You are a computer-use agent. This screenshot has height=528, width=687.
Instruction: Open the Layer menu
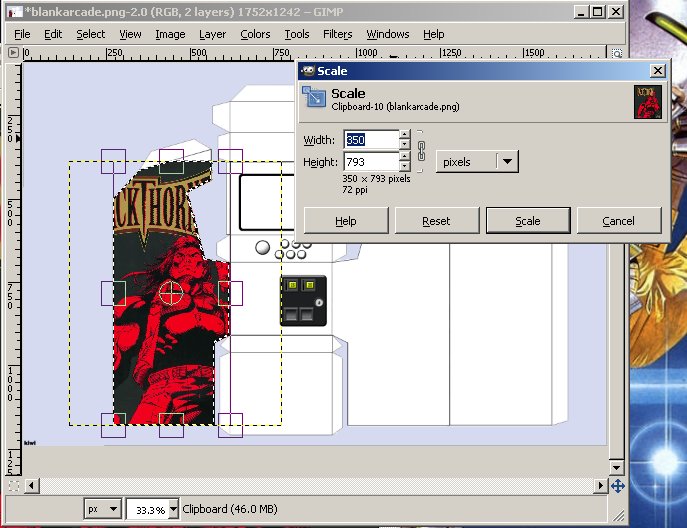pyautogui.click(x=212, y=34)
